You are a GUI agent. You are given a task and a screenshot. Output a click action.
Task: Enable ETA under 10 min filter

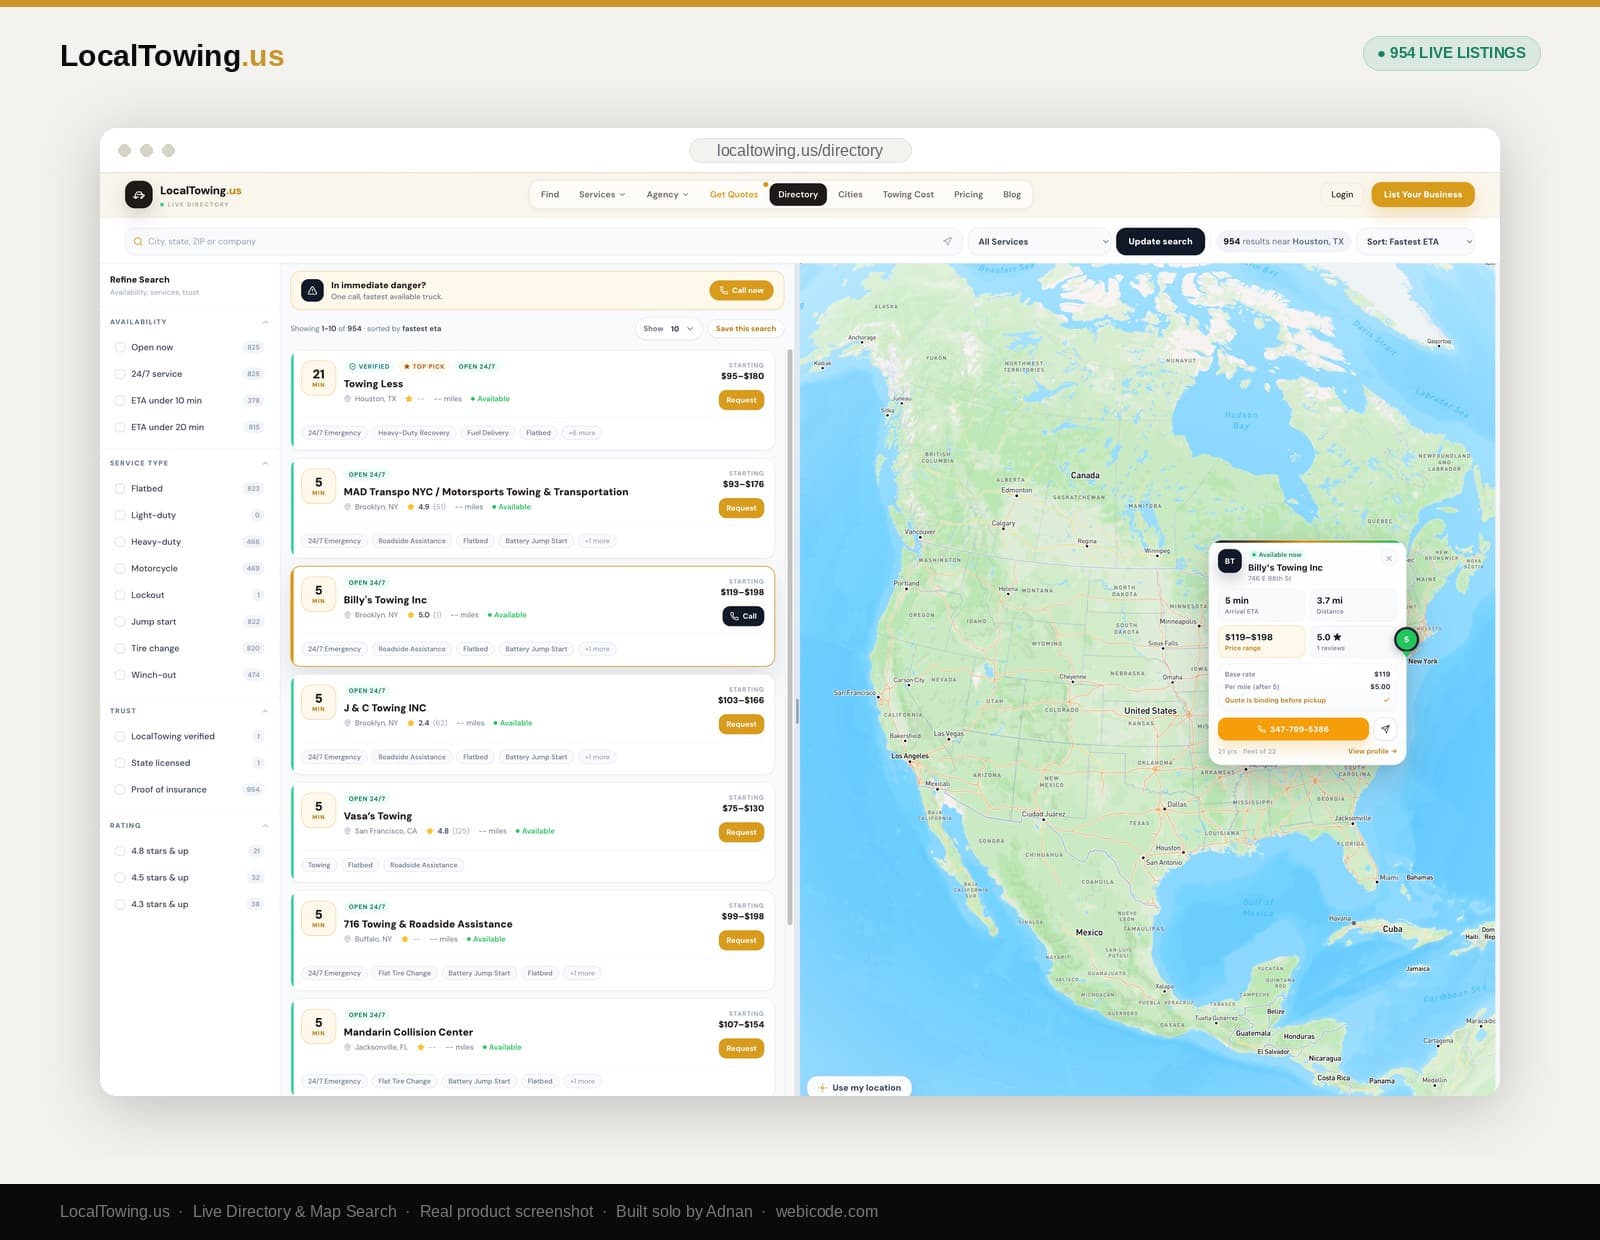120,400
